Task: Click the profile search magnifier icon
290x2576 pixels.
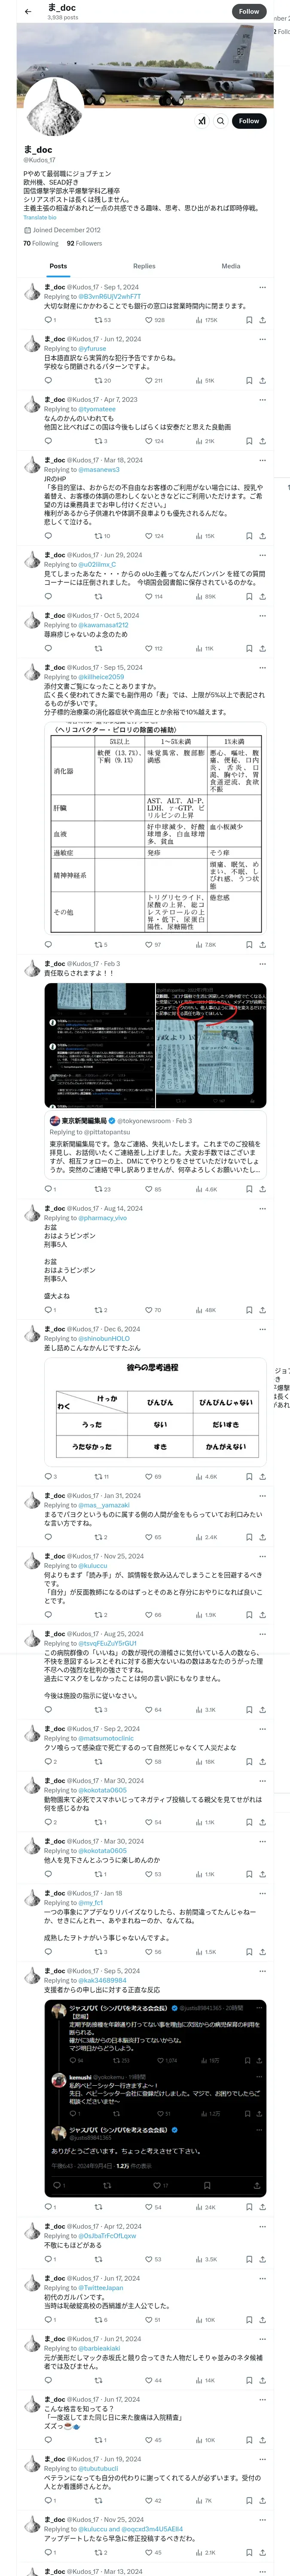Action: (x=220, y=121)
